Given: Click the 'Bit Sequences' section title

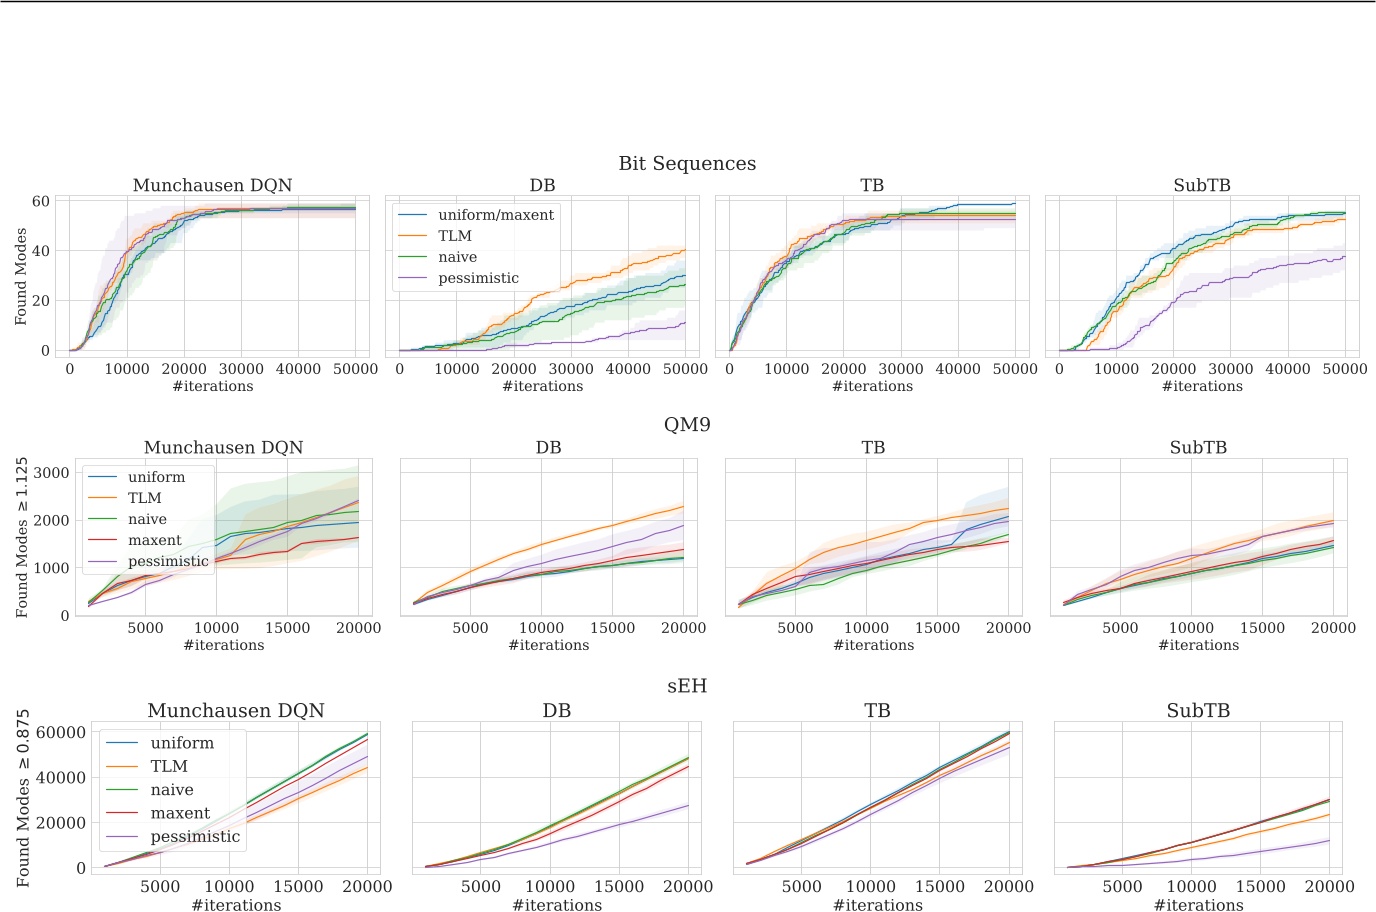Looking at the screenshot, I should [x=687, y=163].
